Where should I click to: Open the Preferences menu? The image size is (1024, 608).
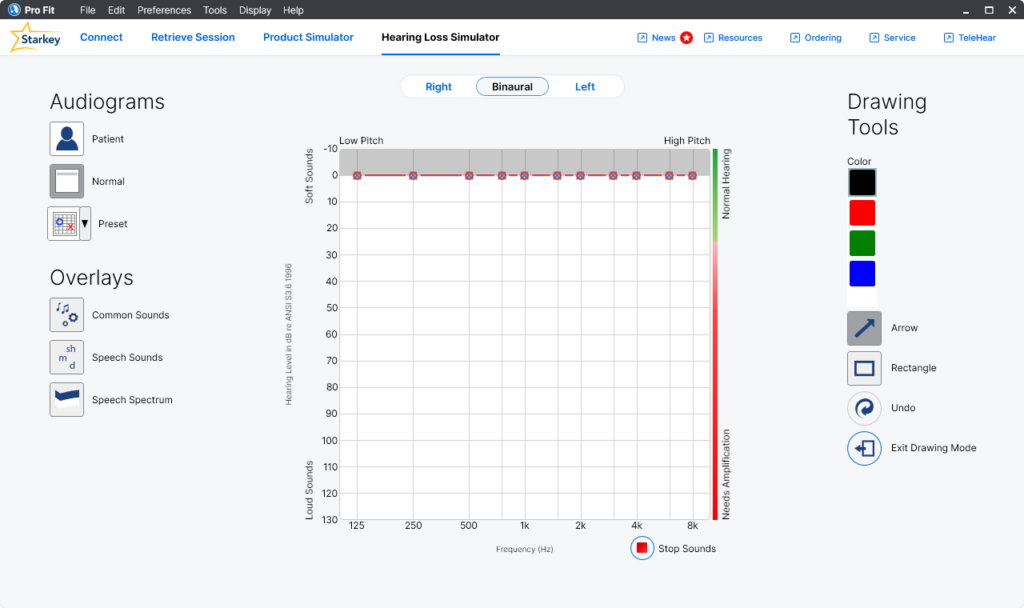pyautogui.click(x=164, y=10)
